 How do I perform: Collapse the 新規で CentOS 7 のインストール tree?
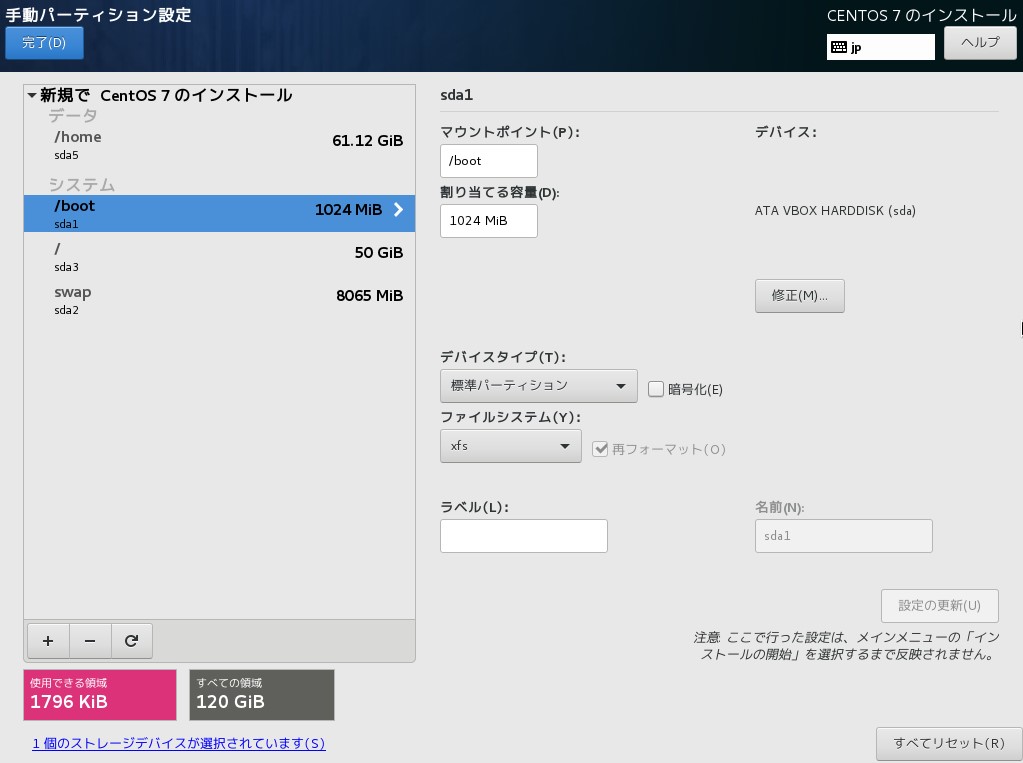[x=33, y=96]
